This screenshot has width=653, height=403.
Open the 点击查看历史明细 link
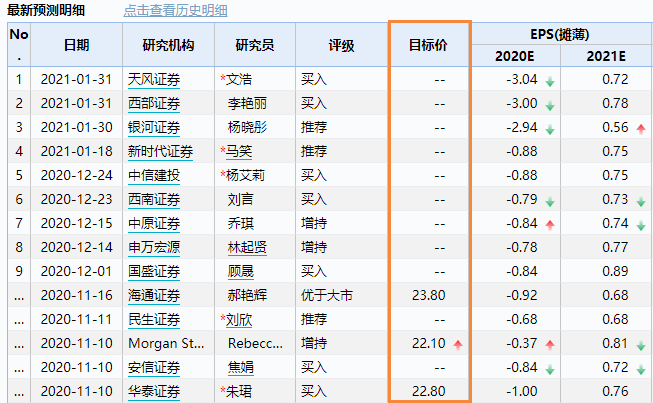coord(175,10)
